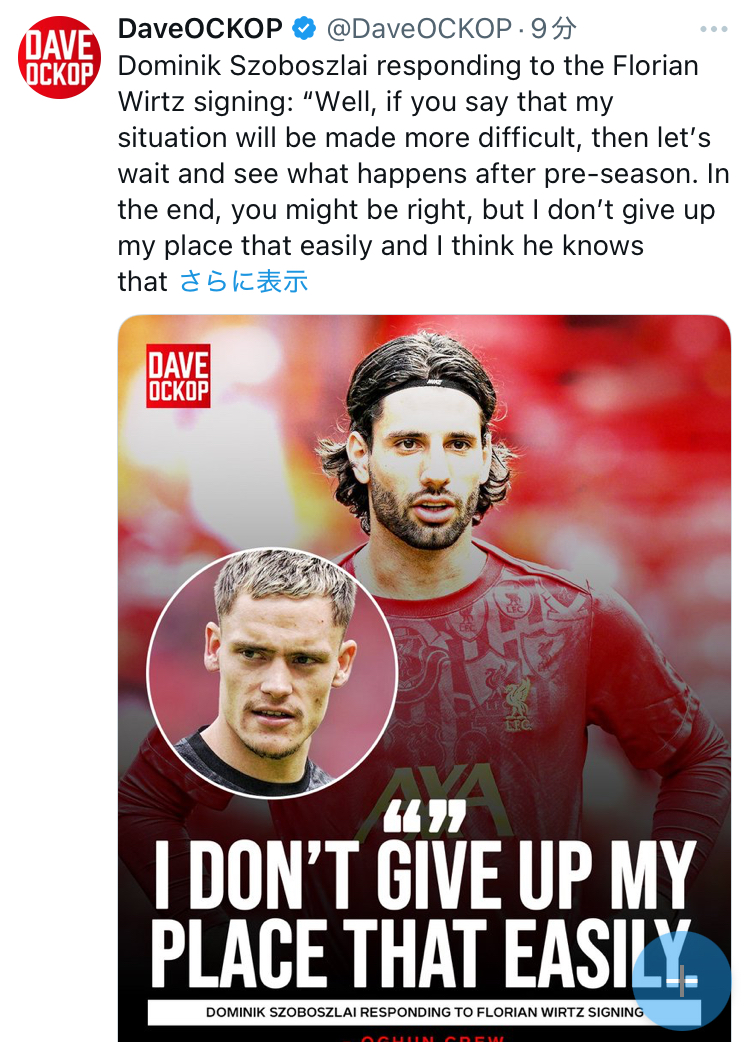Tap the circular inset photo of Wirtz
The width and height of the screenshot is (750, 1042).
(272, 673)
